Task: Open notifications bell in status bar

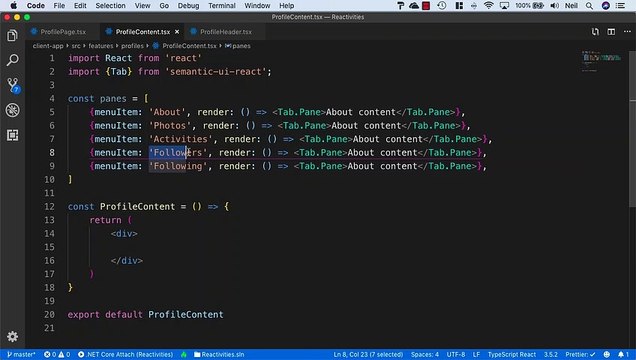Action: [x=623, y=354]
